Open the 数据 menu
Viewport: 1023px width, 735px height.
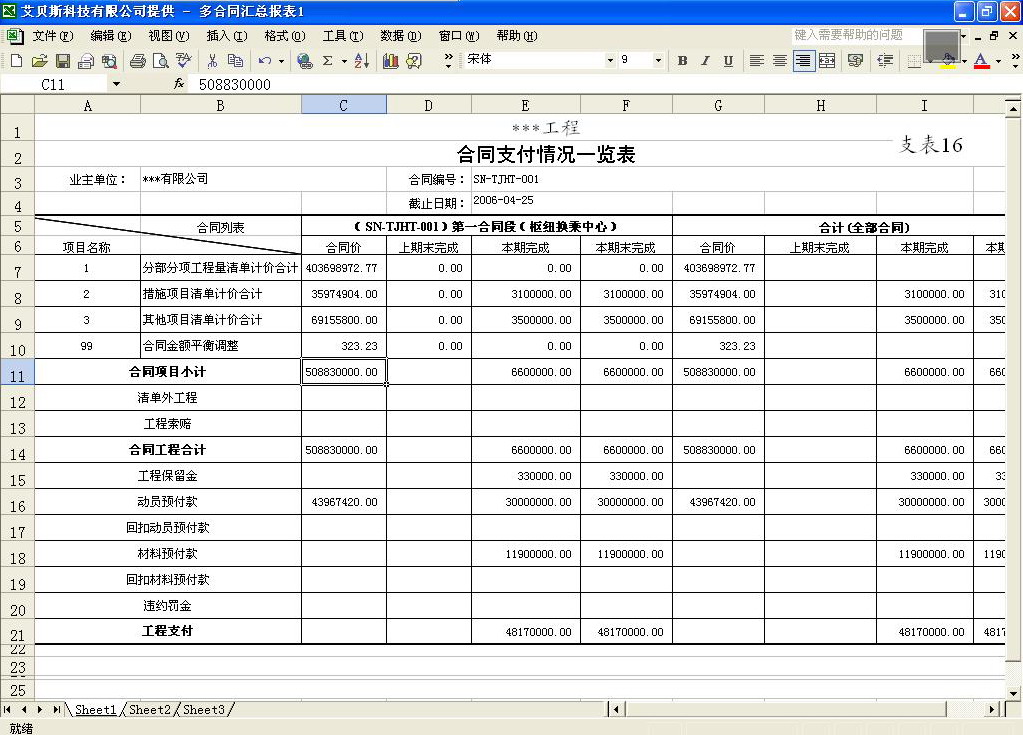click(401, 36)
